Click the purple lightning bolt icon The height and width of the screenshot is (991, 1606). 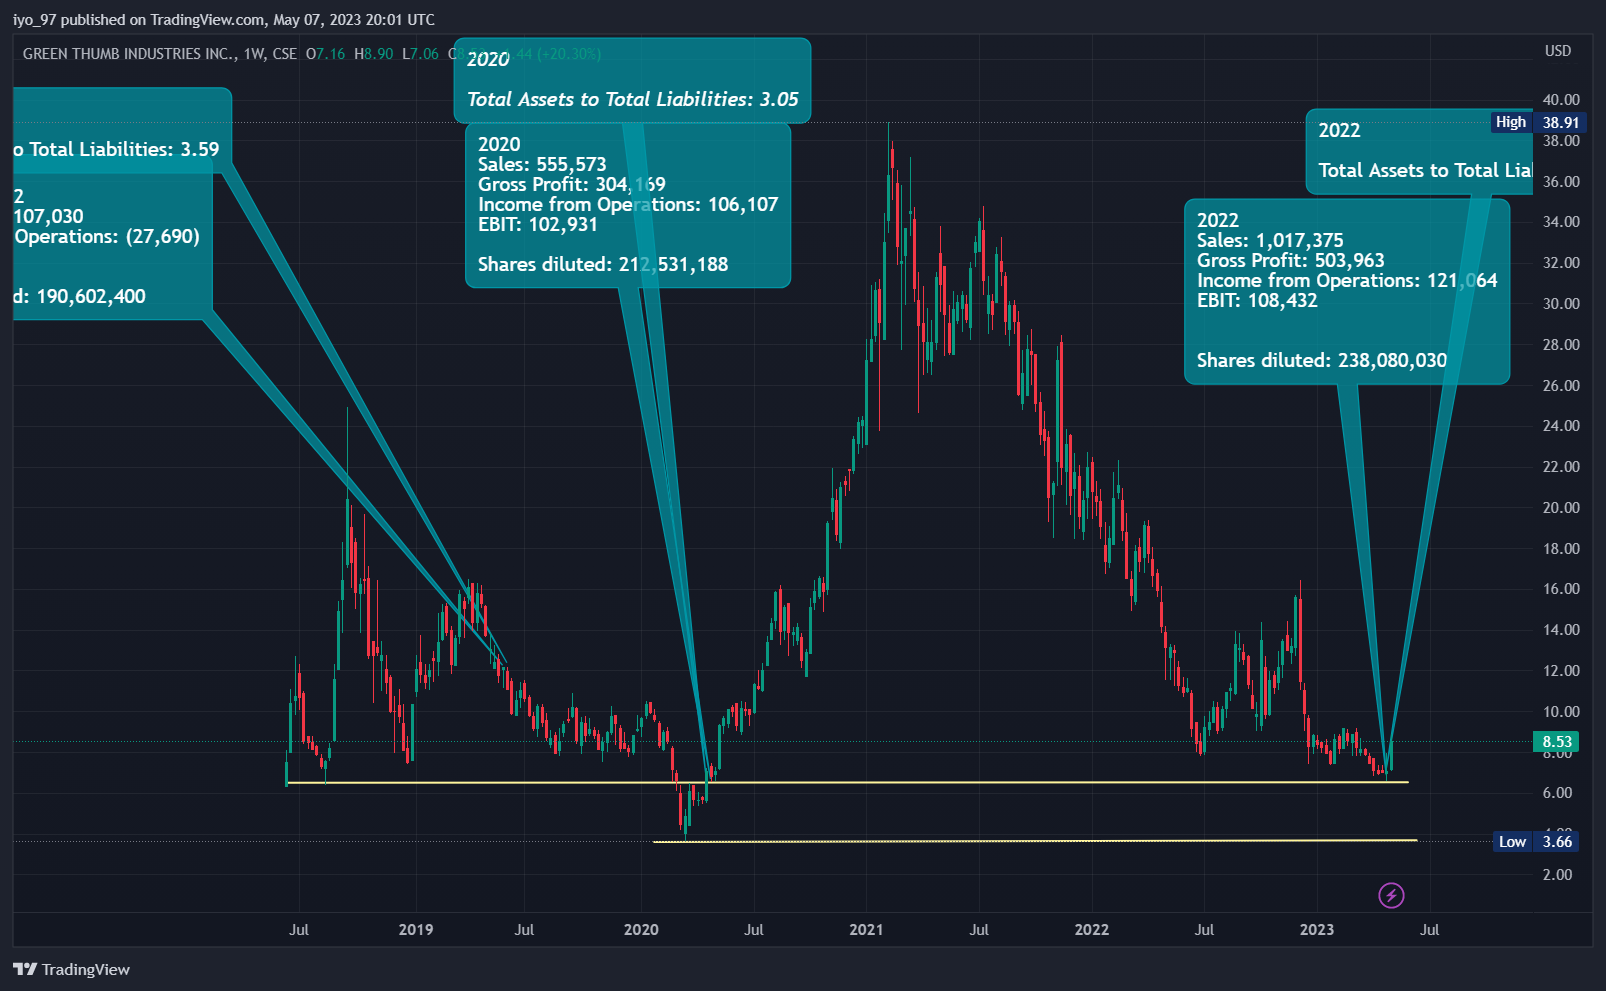click(x=1391, y=895)
